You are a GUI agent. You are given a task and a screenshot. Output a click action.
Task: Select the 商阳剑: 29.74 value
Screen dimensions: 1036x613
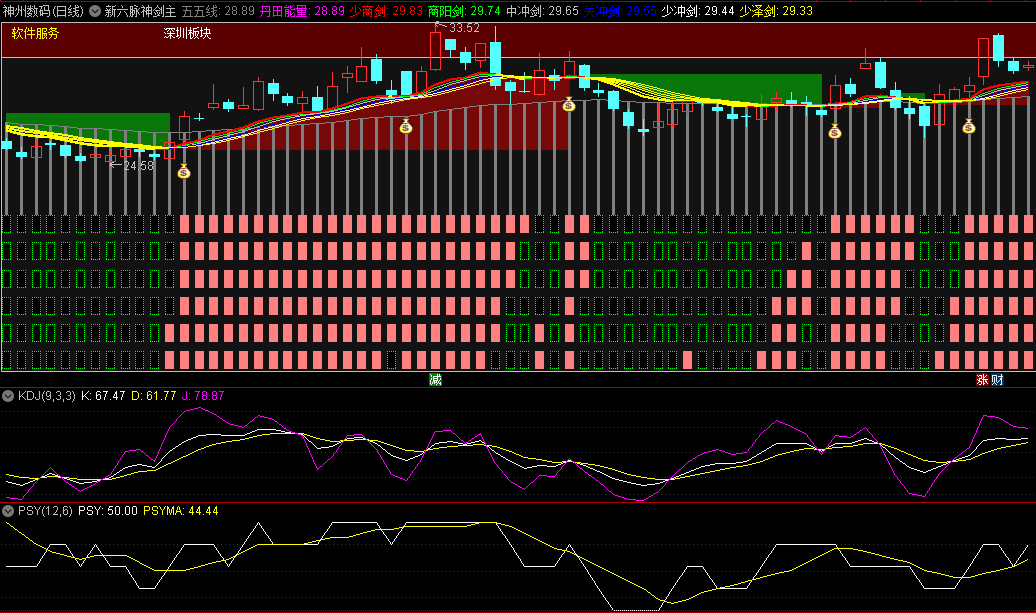coord(464,11)
